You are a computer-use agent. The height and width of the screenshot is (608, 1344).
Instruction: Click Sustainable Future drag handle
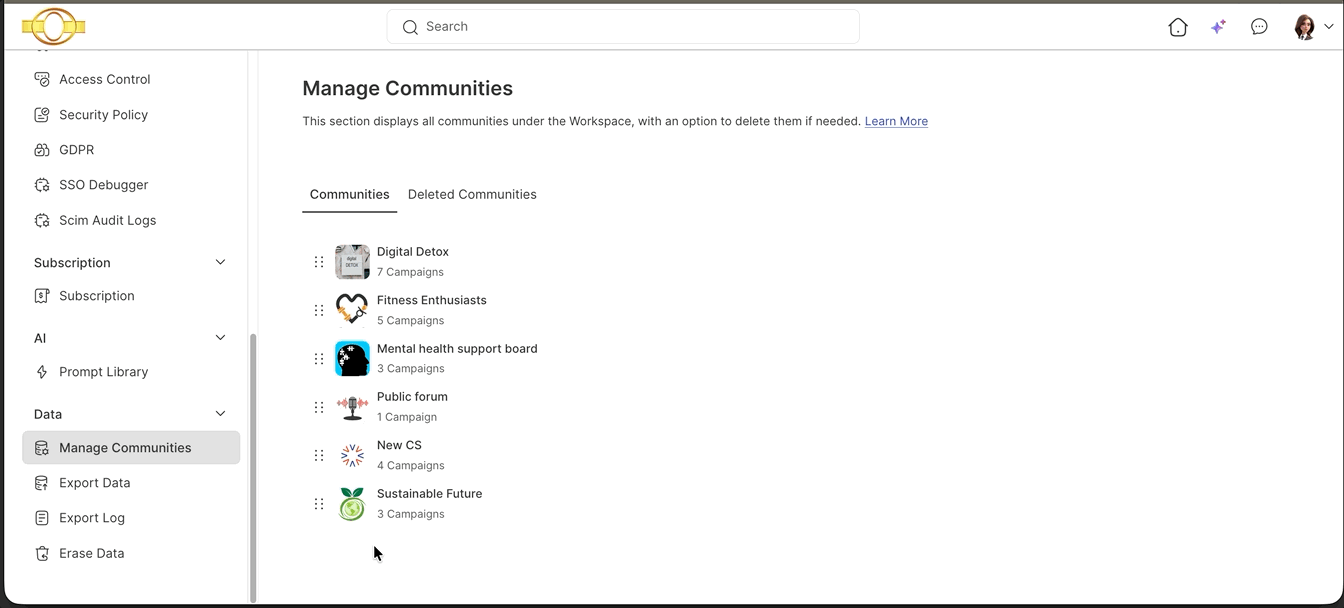[319, 504]
